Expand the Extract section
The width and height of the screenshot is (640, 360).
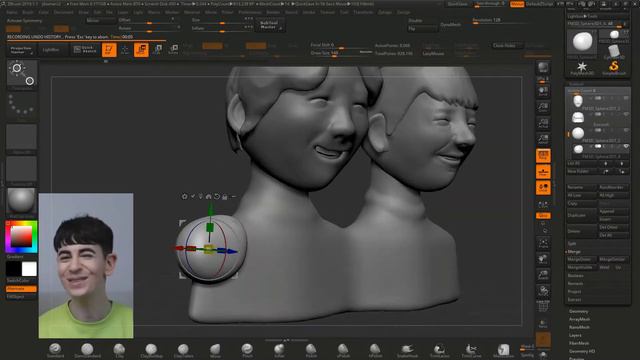[x=574, y=299]
